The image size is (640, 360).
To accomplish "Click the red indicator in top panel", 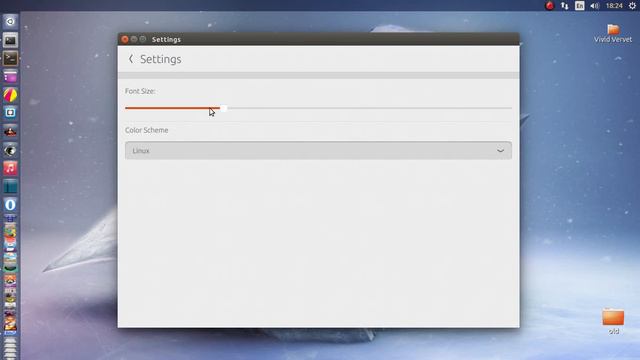I will (550, 6).
